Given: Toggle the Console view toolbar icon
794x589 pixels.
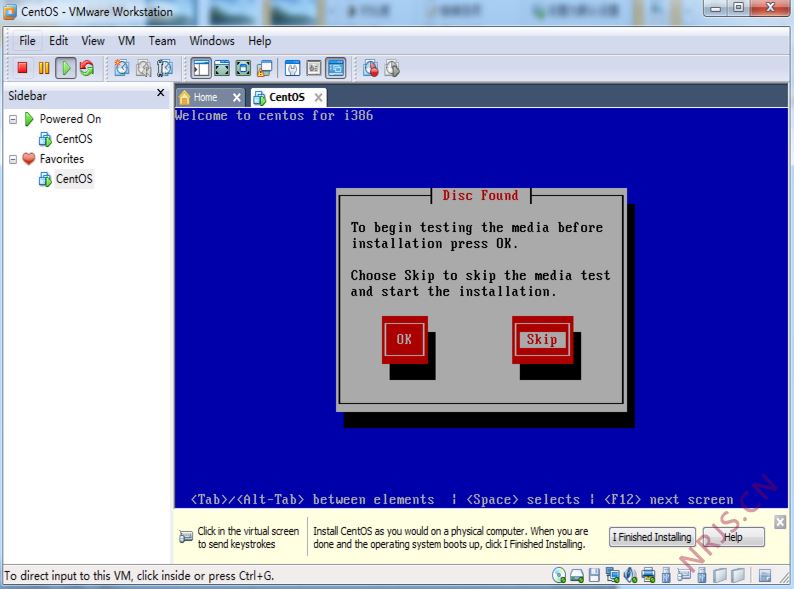Looking at the screenshot, I should pyautogui.click(x=336, y=68).
